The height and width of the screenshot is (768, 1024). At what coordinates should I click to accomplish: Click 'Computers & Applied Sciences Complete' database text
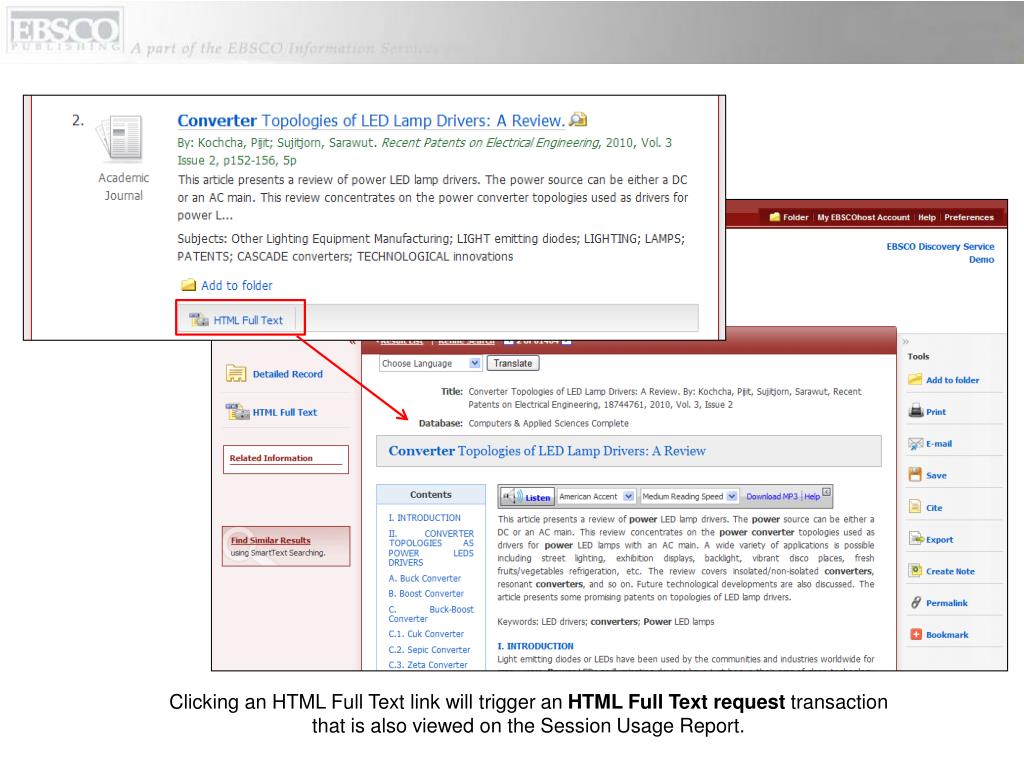pos(549,423)
